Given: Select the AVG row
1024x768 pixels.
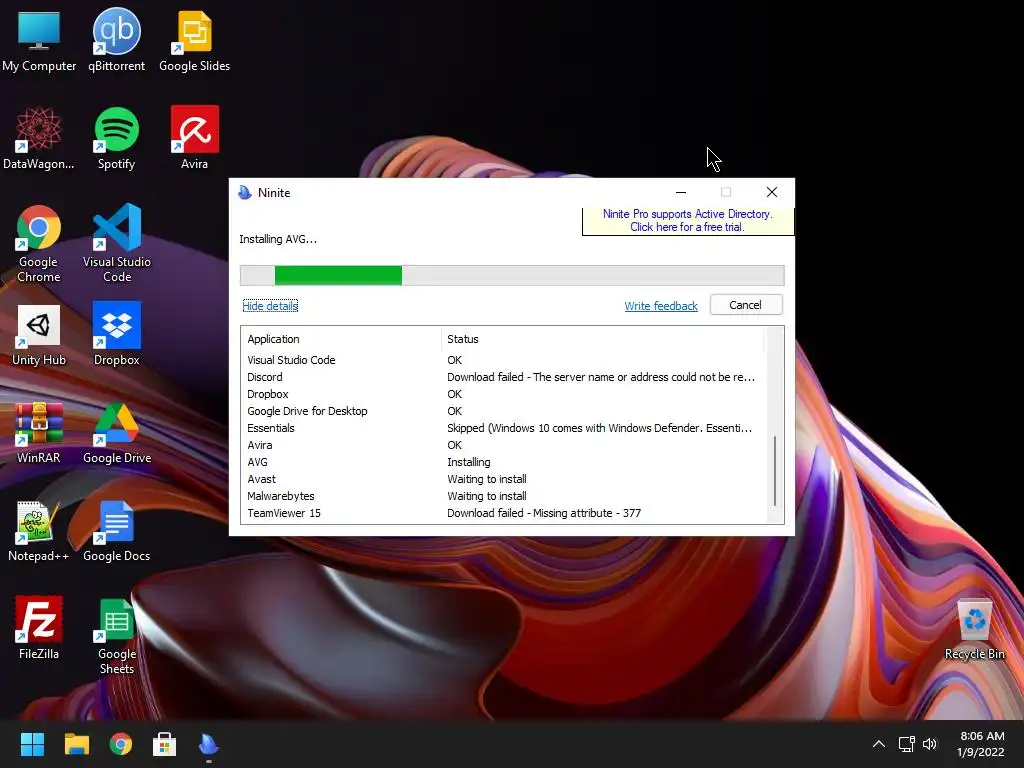Looking at the screenshot, I should 503,462.
